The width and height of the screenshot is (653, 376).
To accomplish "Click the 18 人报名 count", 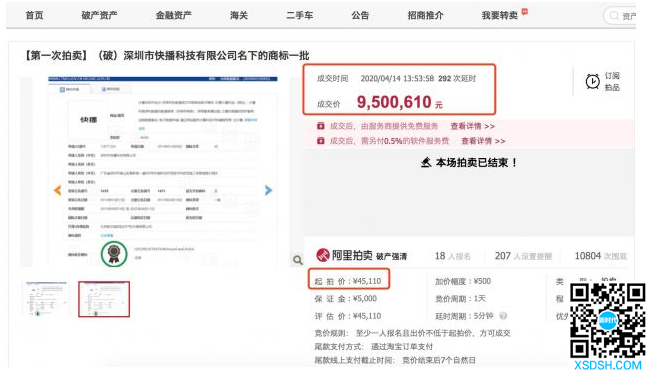I will pos(453,256).
